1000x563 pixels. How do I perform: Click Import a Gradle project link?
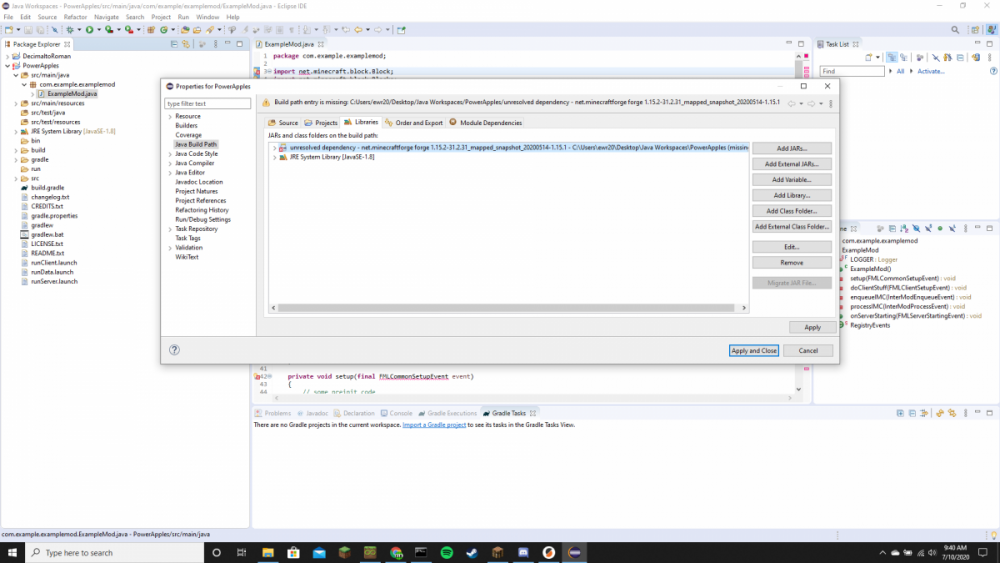434,425
